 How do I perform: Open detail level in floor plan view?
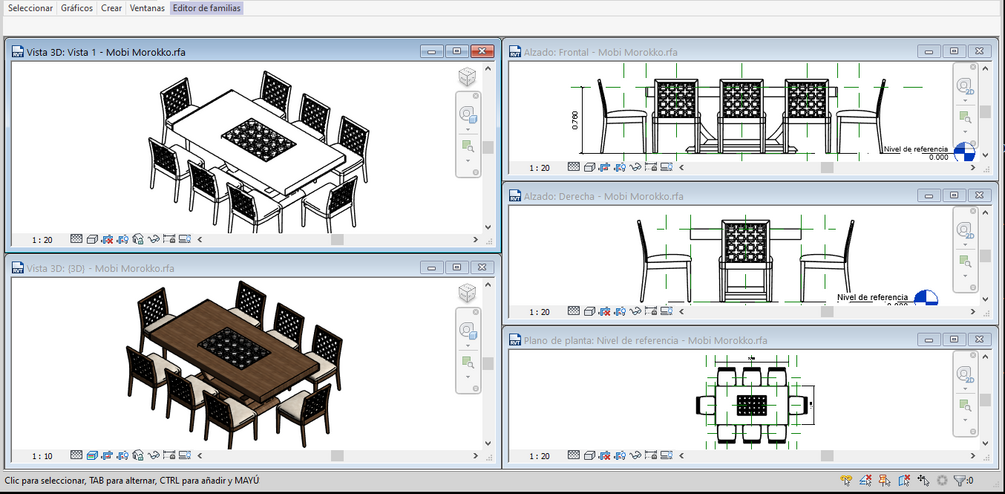click(574, 456)
